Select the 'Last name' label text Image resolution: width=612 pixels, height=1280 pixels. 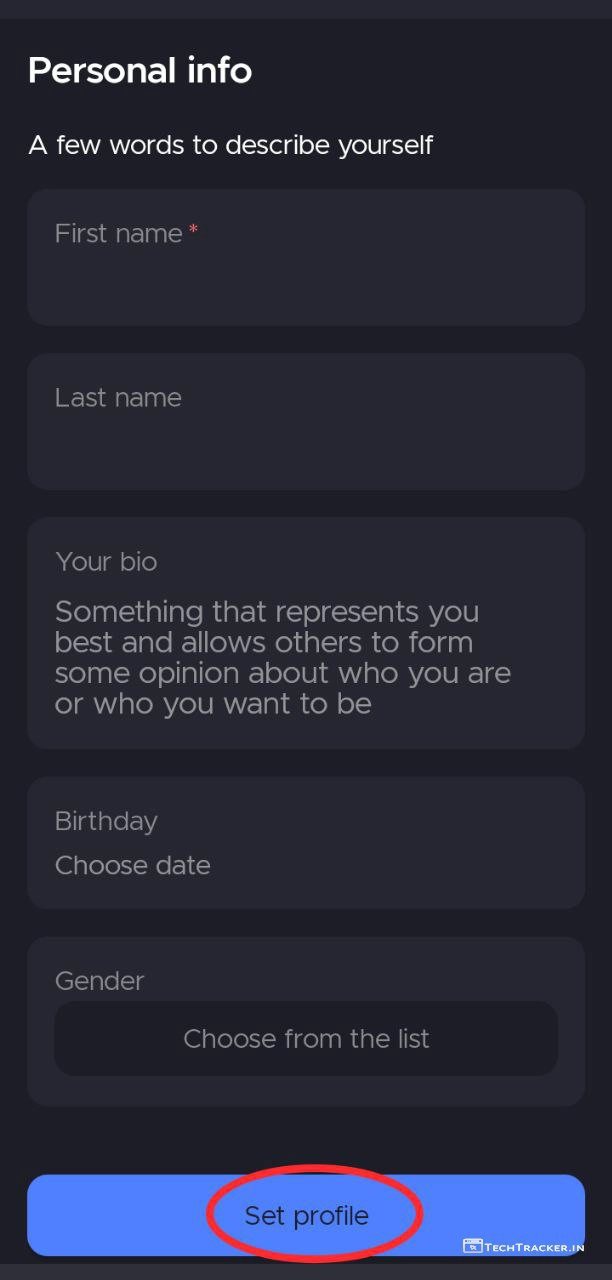point(118,398)
